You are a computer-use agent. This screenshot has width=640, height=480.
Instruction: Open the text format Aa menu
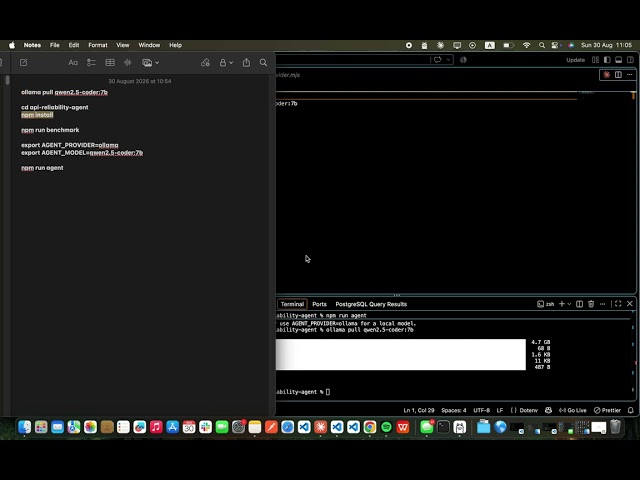[x=73, y=62]
